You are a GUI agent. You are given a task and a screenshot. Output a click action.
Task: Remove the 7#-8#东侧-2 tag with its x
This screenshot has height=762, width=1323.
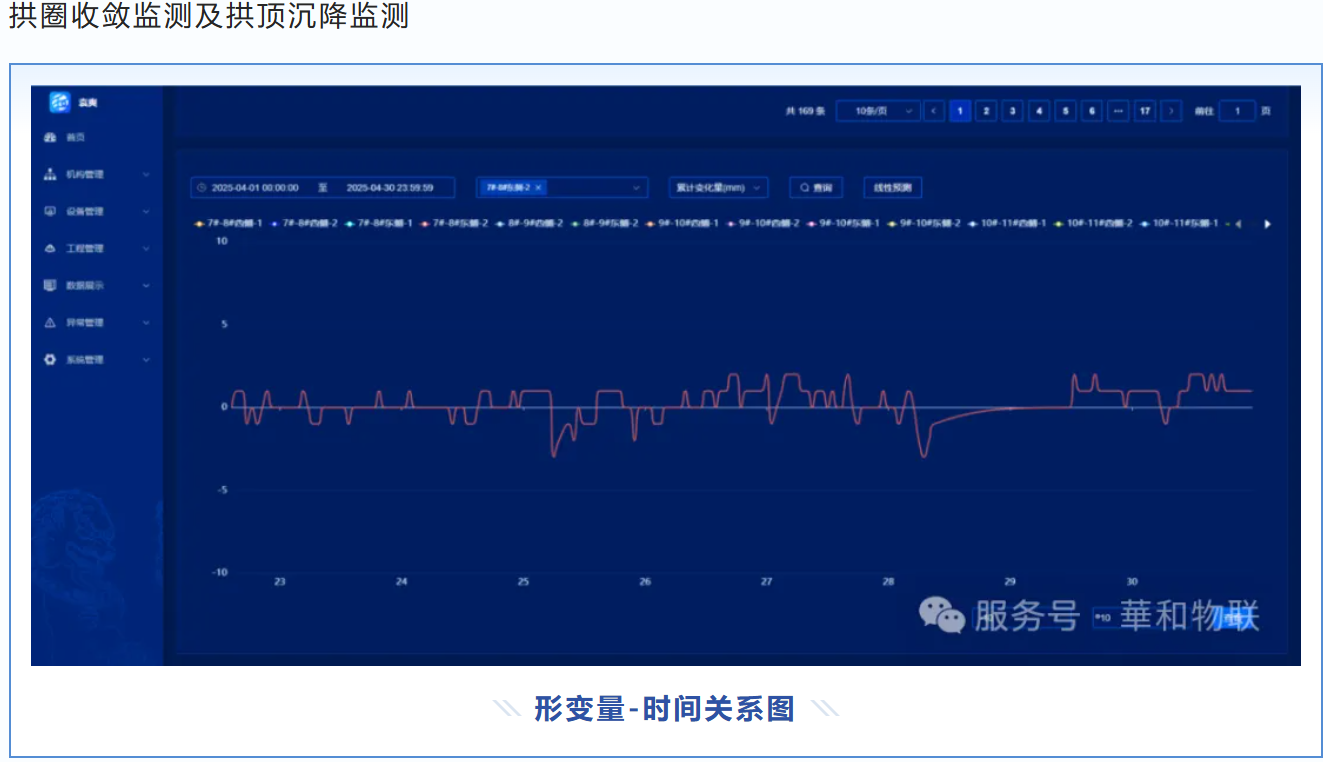[x=538, y=187]
